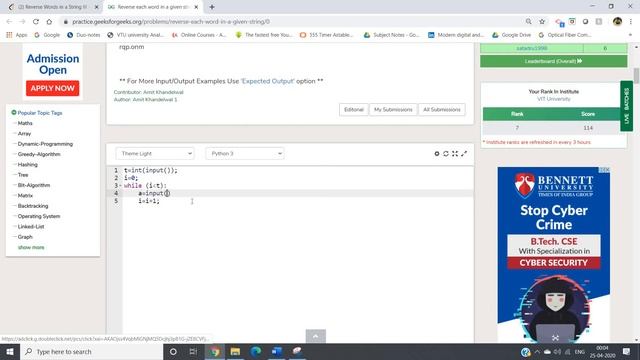The image size is (640, 360).
Task: Go back in browser history
Action: (x=9, y=21)
